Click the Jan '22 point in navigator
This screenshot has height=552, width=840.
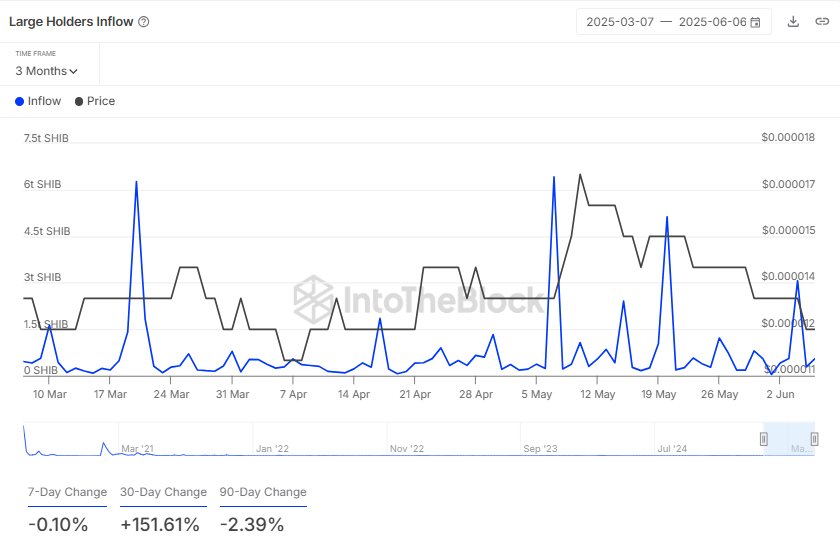[x=272, y=449]
